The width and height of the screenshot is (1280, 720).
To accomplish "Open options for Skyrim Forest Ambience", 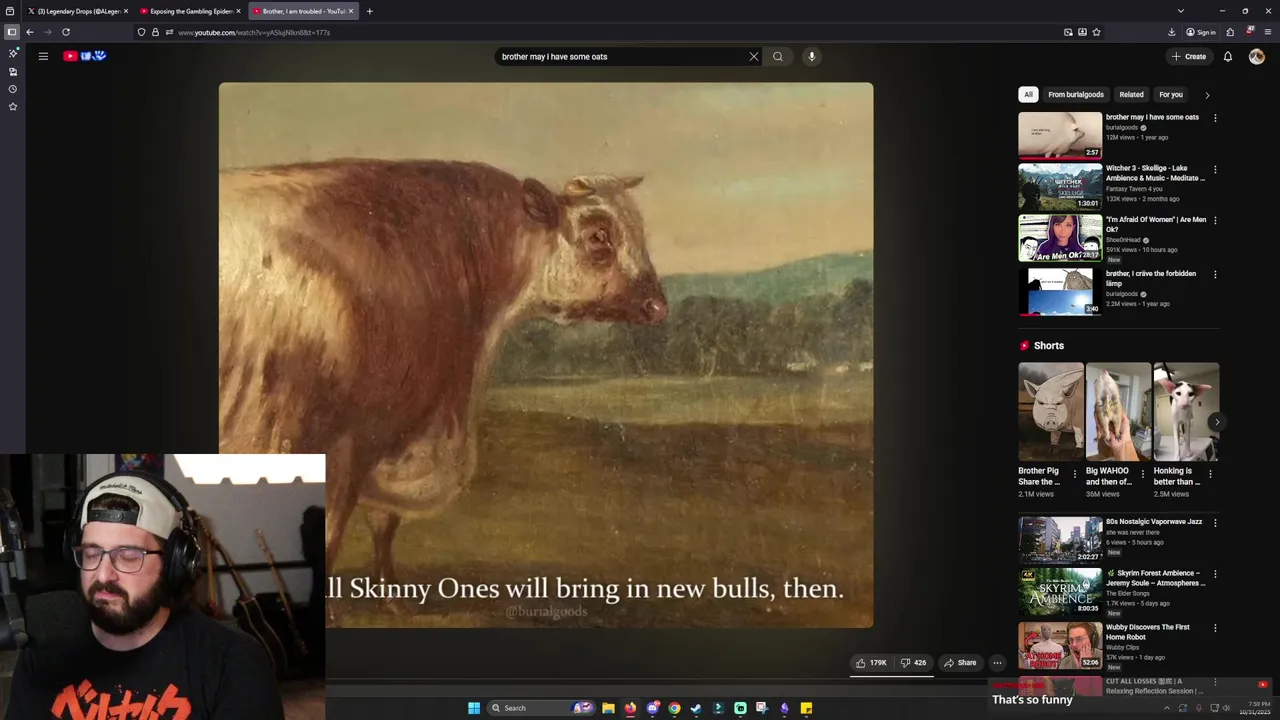I will [x=1215, y=574].
